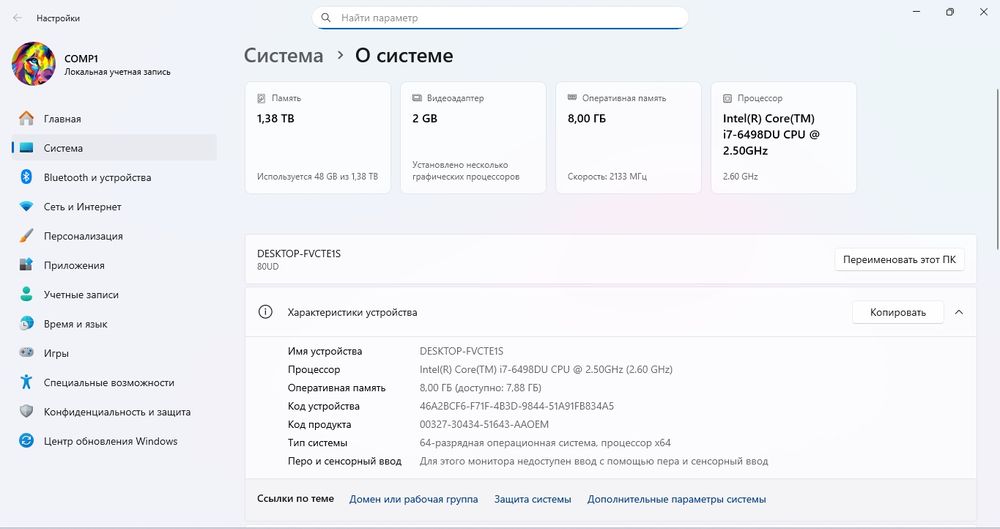Click DESKTOP-FVCTE1S in Имя устройства row
The height and width of the screenshot is (529, 1000).
tap(462, 351)
